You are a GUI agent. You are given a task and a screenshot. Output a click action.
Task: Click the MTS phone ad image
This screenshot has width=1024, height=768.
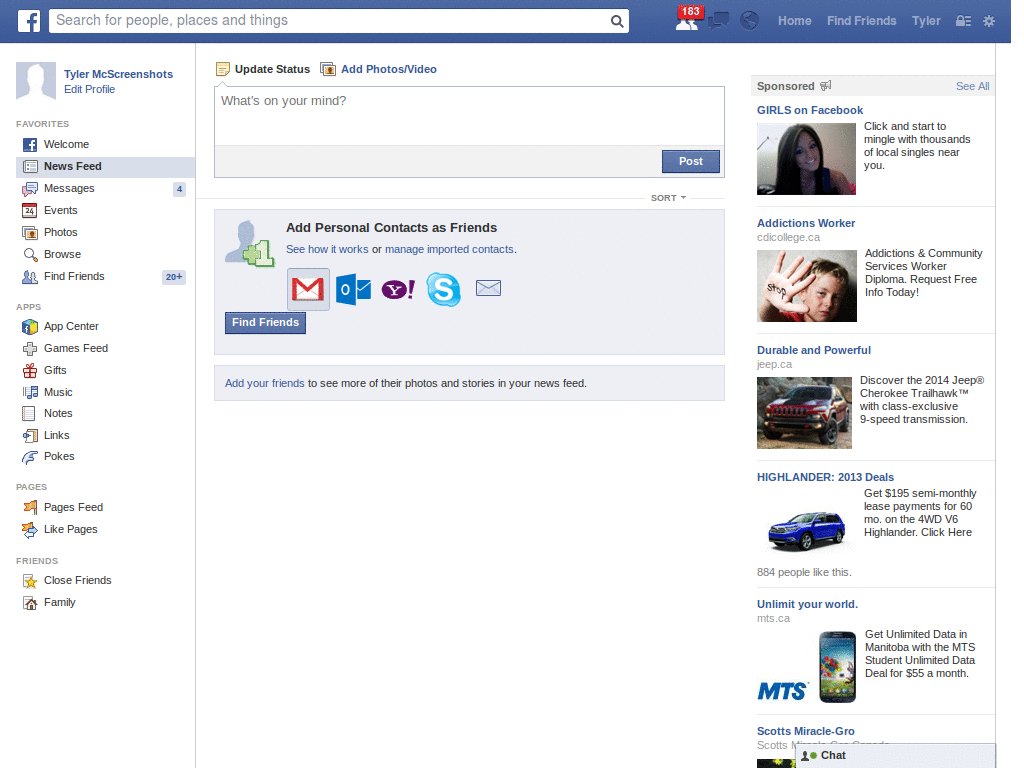tap(807, 667)
